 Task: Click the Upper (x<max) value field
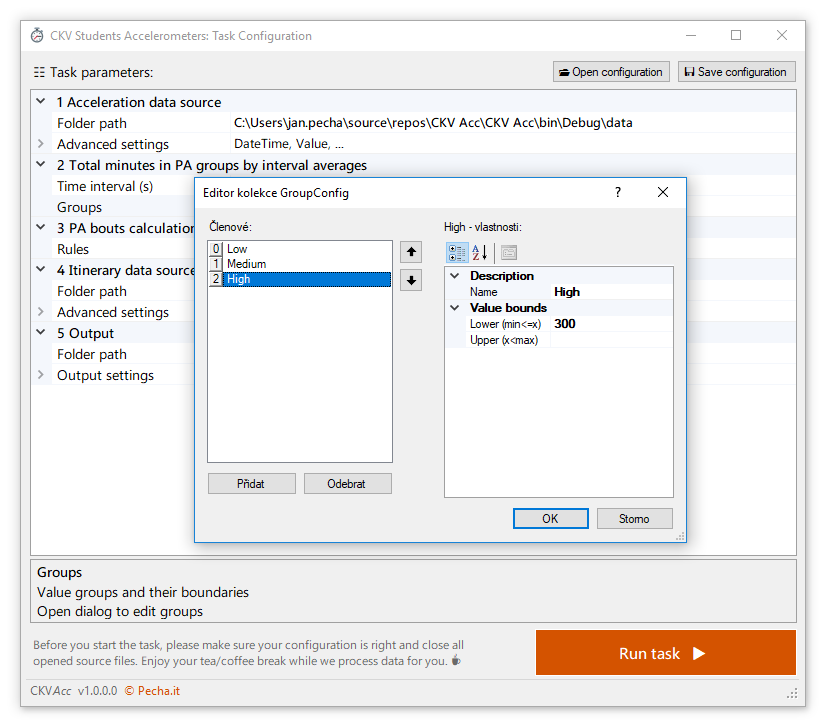tap(611, 340)
